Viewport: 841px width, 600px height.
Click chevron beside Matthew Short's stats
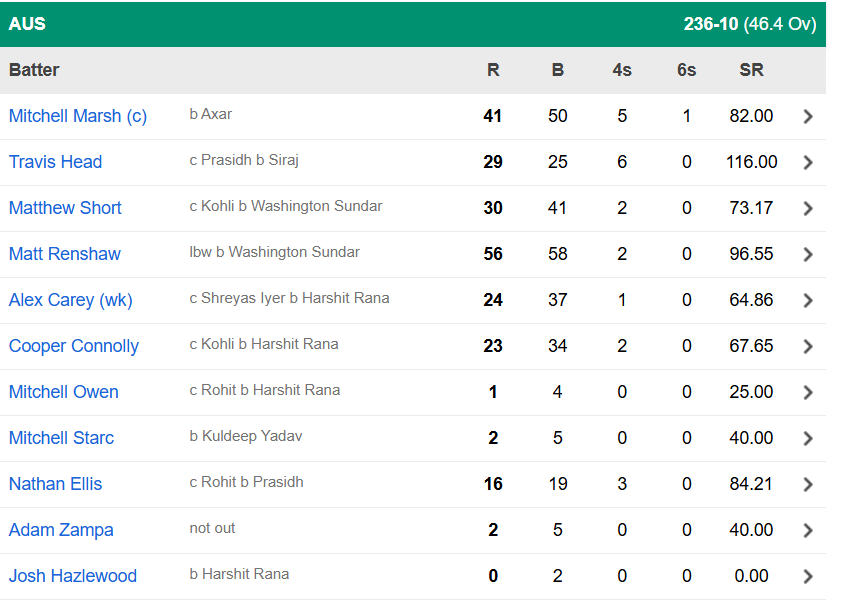808,208
